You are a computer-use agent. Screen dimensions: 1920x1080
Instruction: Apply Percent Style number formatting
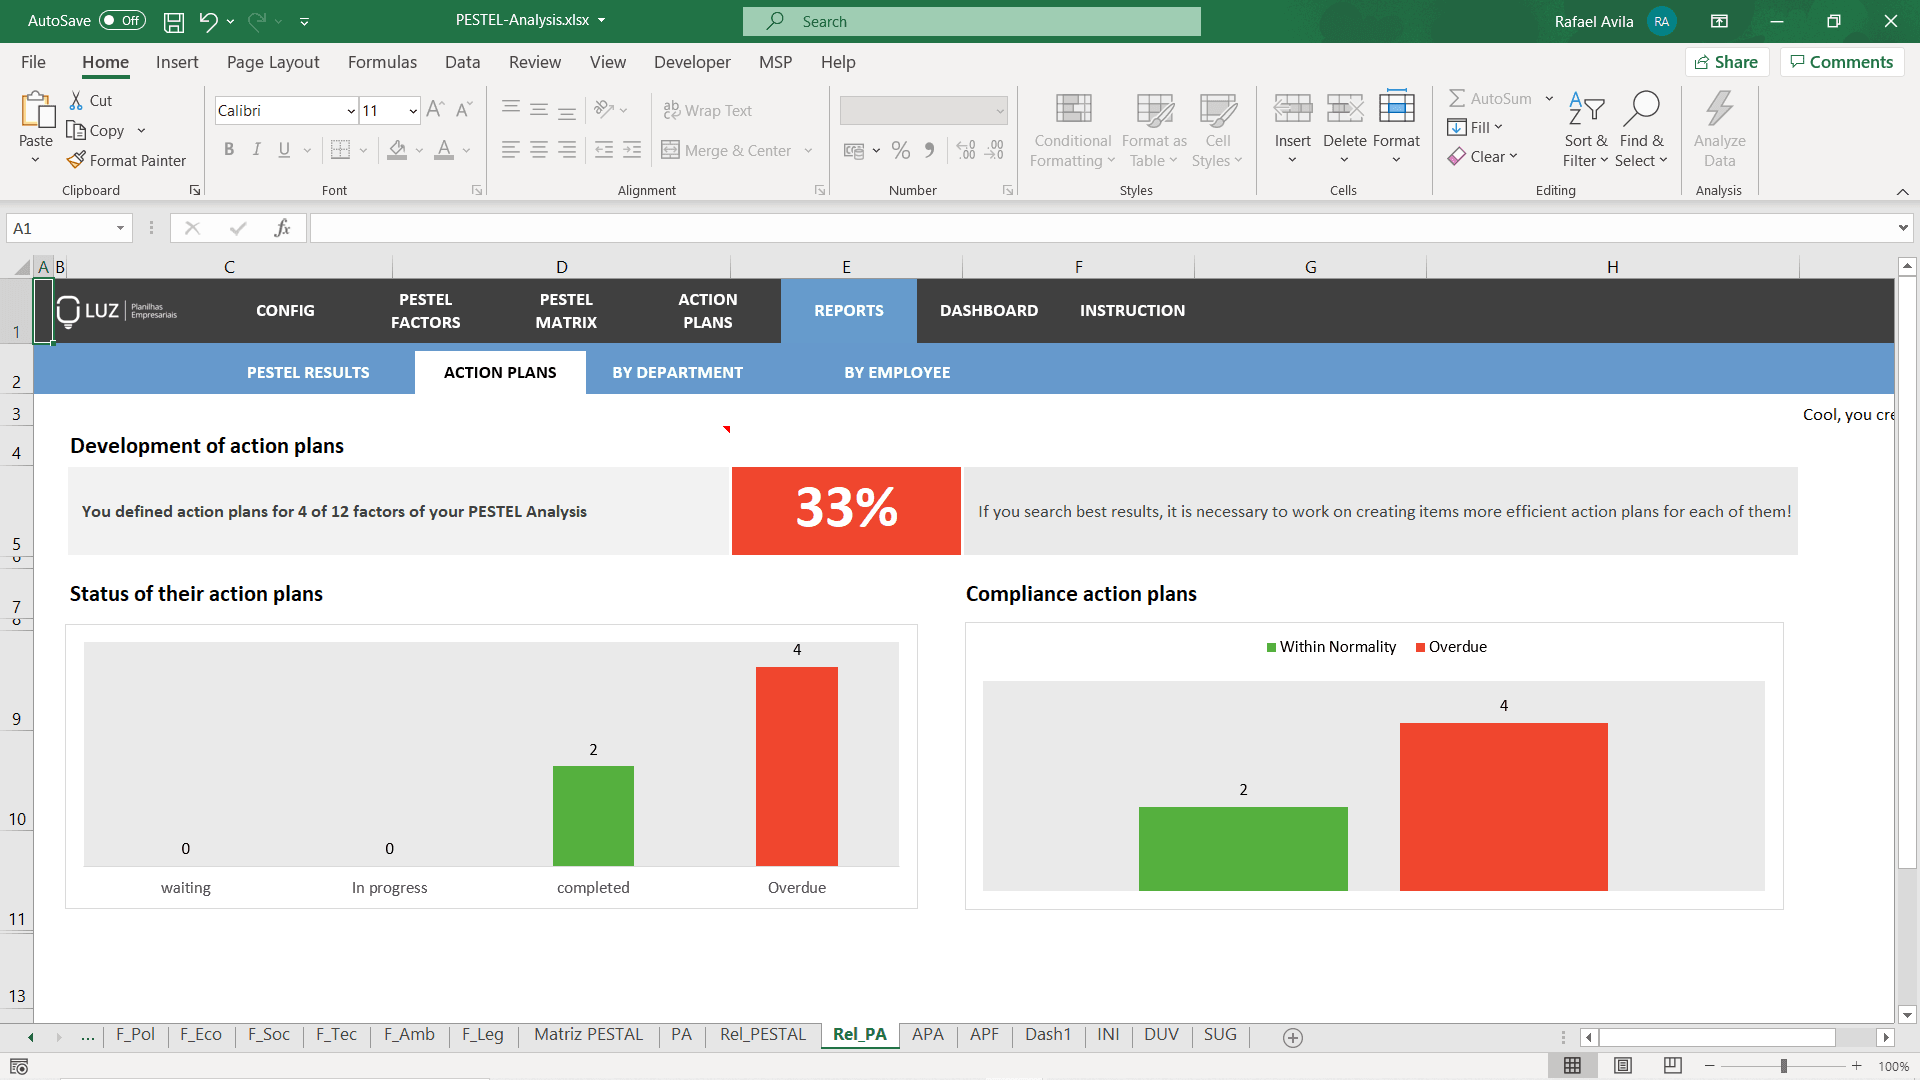click(x=901, y=149)
